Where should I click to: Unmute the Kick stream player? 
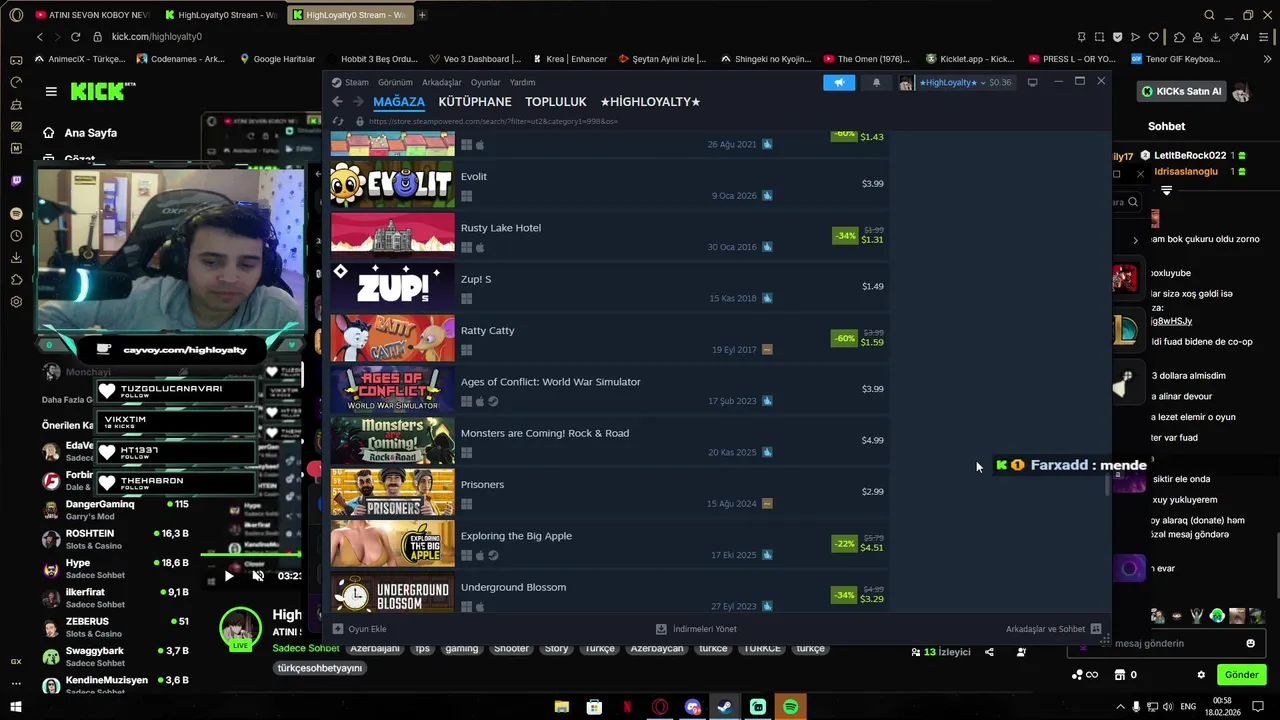[258, 576]
